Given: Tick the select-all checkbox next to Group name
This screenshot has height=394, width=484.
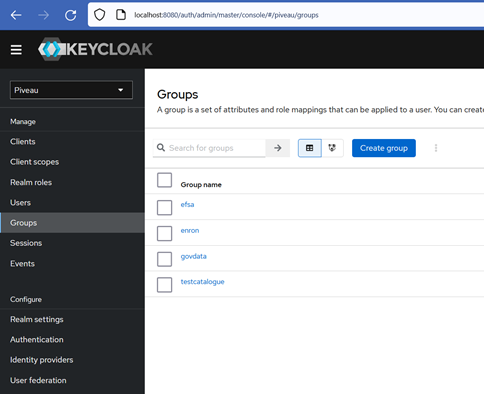Looking at the screenshot, I should point(164,180).
